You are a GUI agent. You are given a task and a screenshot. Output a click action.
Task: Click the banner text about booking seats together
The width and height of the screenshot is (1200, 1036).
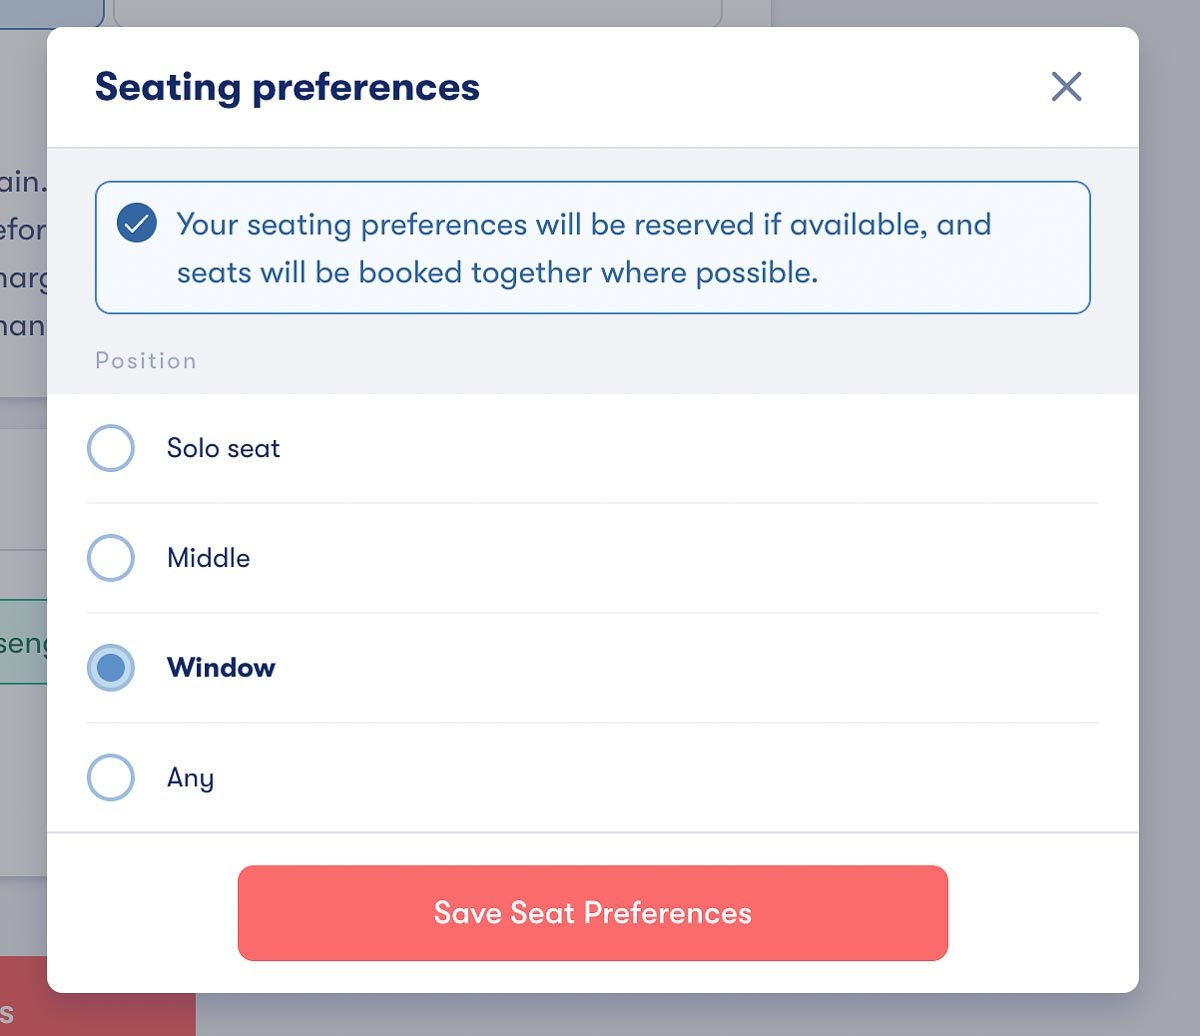coord(497,272)
